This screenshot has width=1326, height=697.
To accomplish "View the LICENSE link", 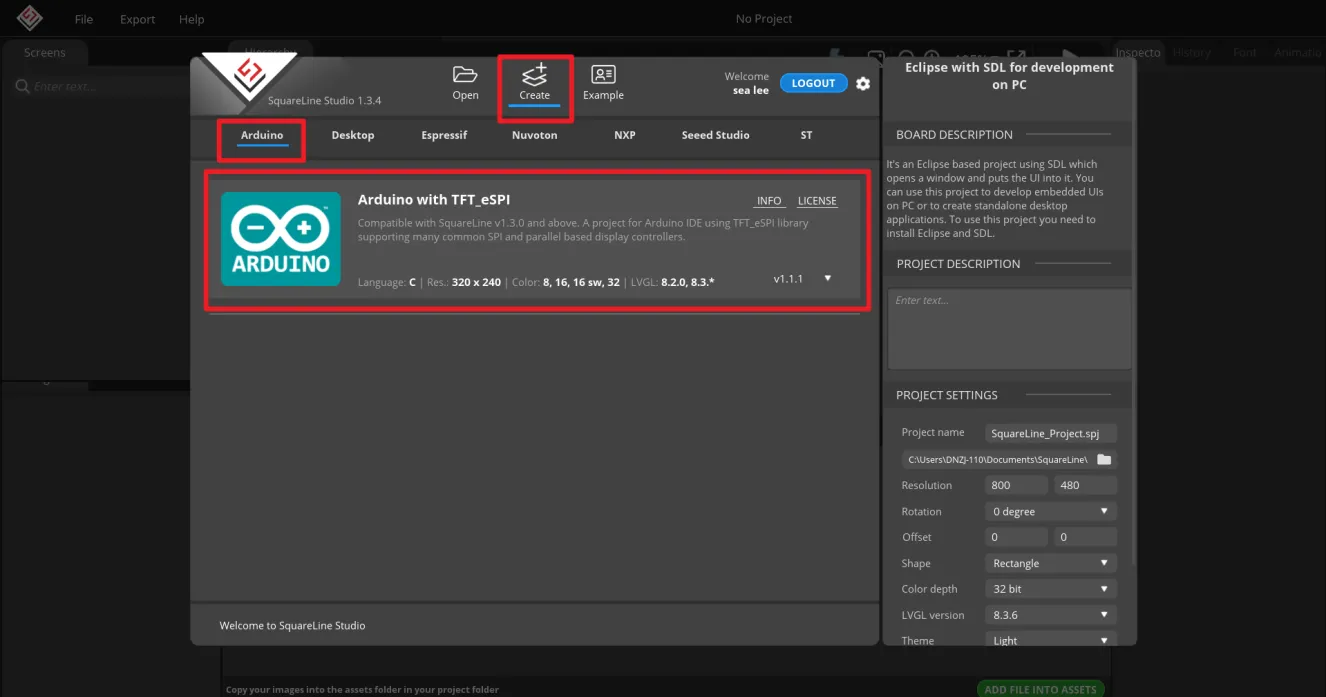I will coord(817,201).
